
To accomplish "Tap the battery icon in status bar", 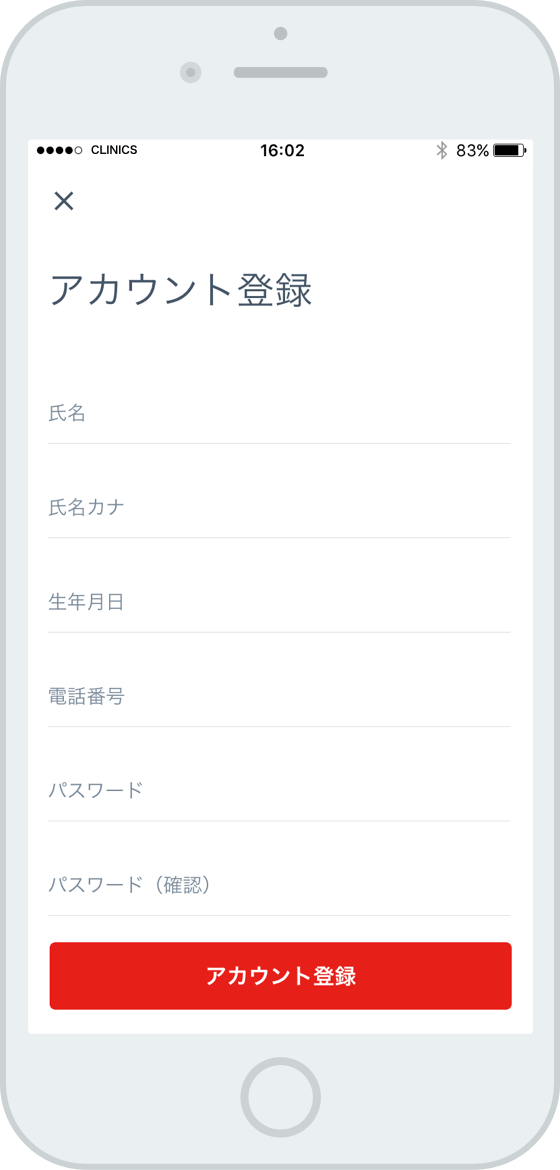I will [509, 151].
